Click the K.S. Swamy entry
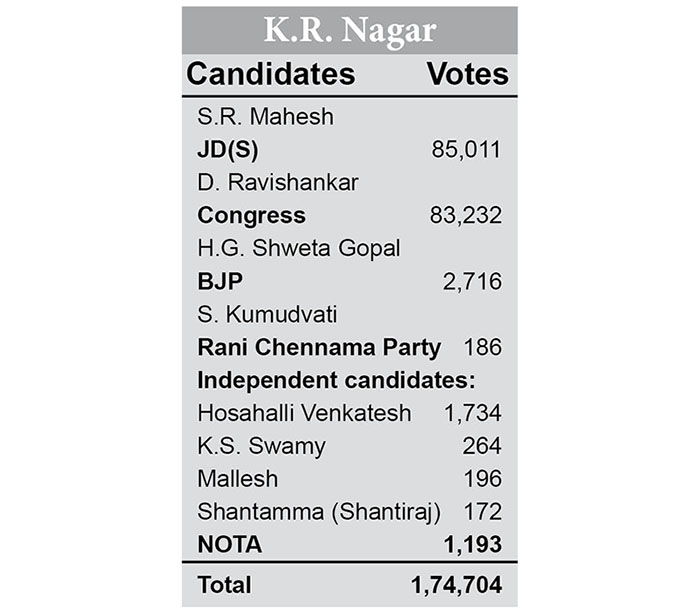 261,446
